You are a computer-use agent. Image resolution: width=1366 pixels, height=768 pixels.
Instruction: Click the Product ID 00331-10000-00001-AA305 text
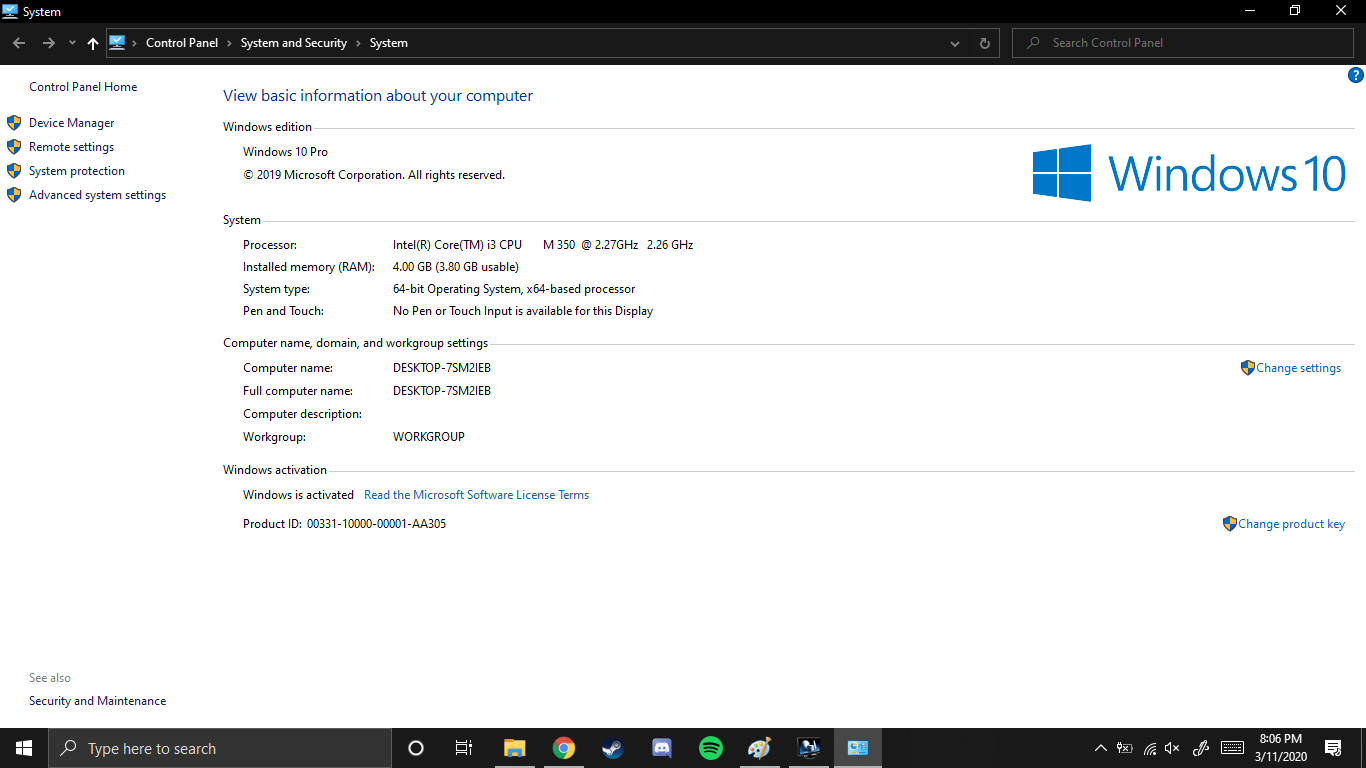[x=377, y=524]
